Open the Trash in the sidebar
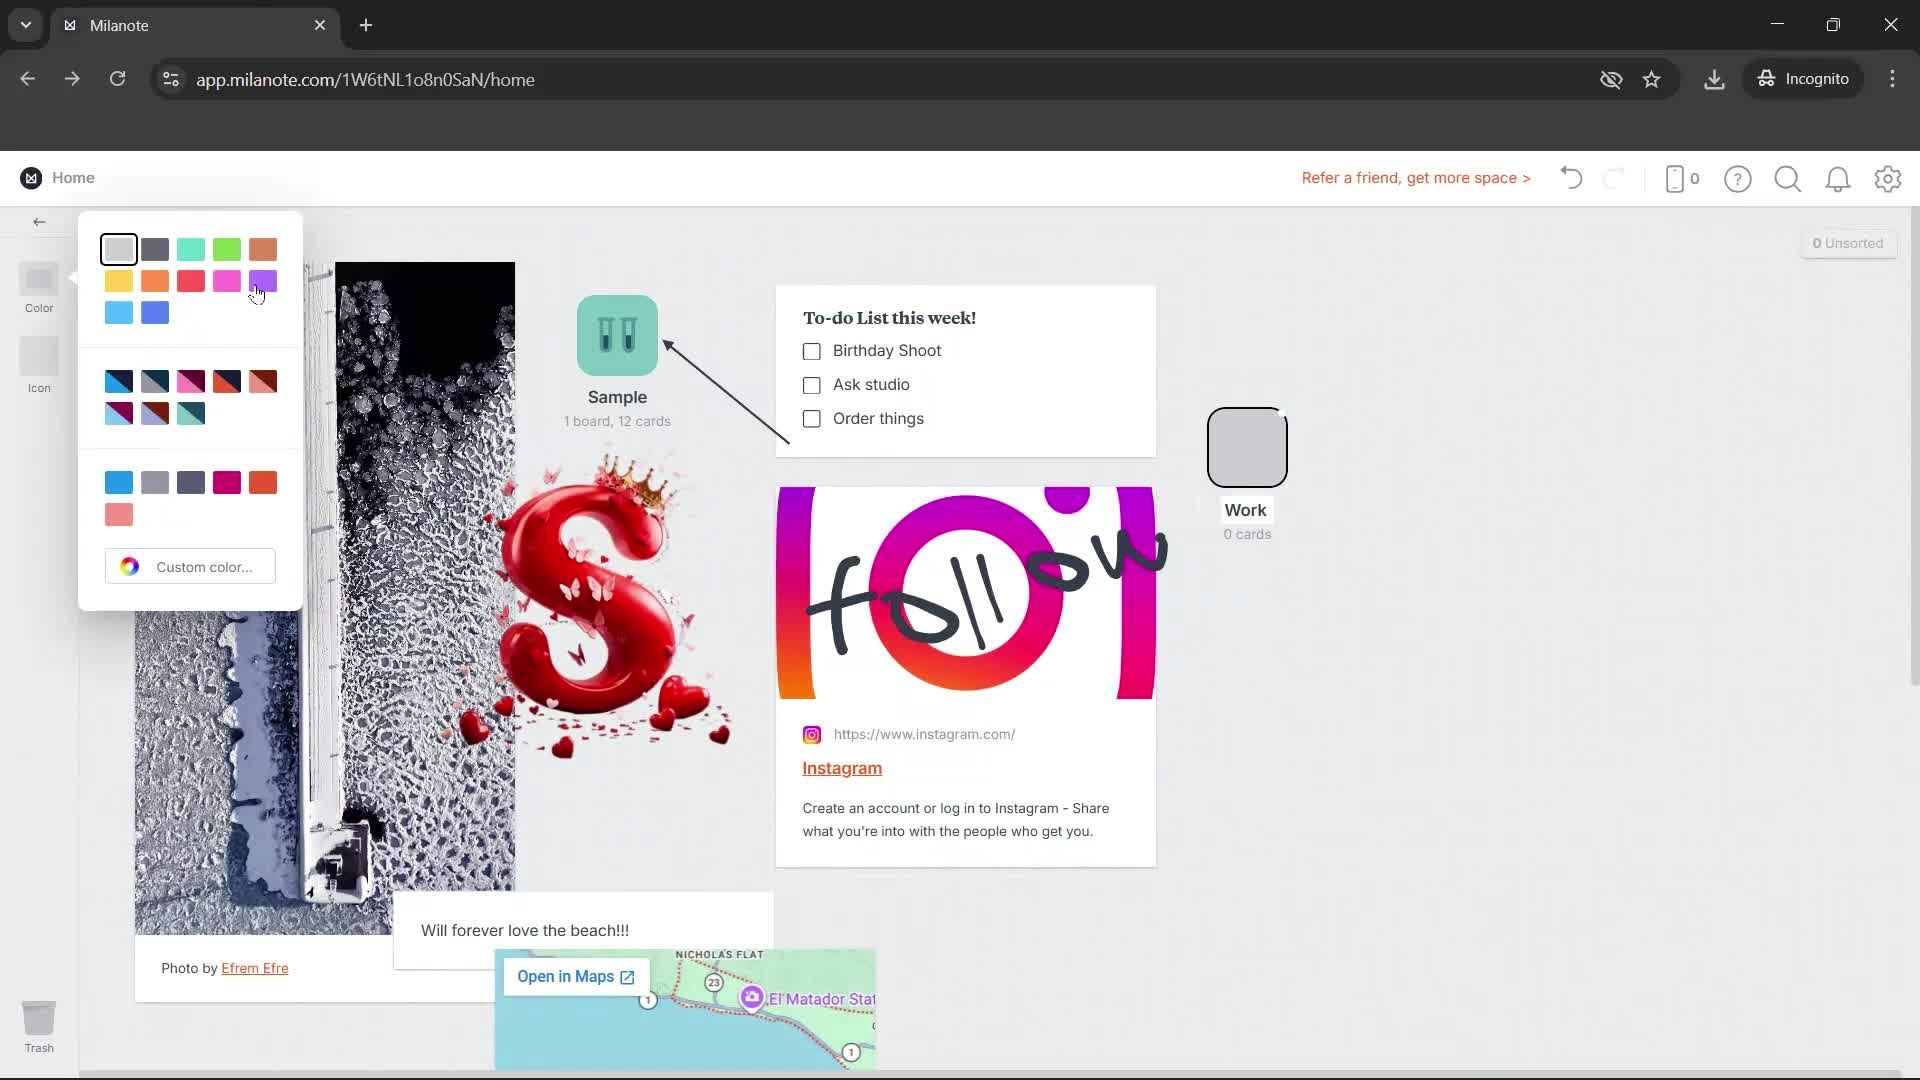This screenshot has width=1920, height=1080. (39, 1016)
